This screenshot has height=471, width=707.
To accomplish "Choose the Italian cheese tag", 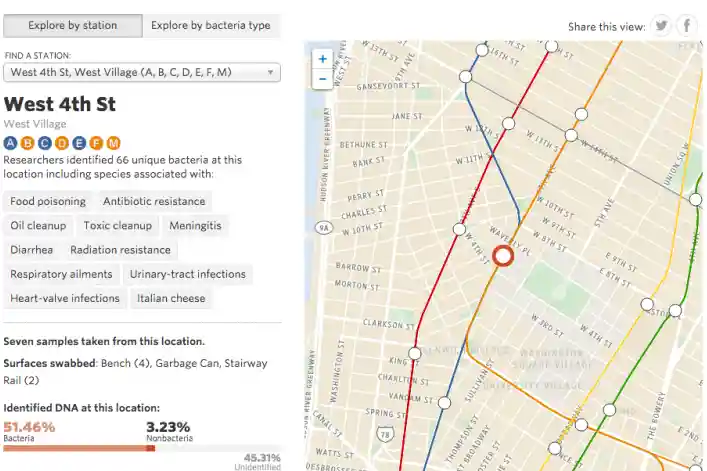I will point(171,298).
